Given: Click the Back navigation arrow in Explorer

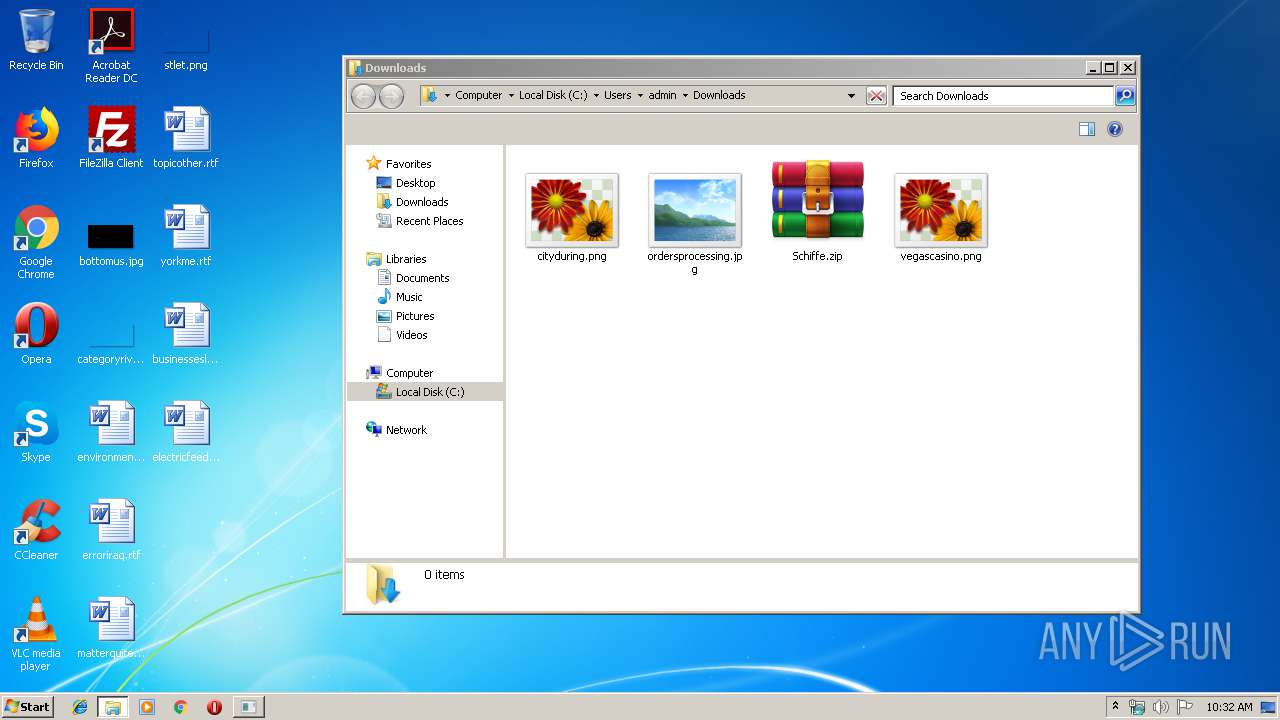Looking at the screenshot, I should click(x=363, y=96).
